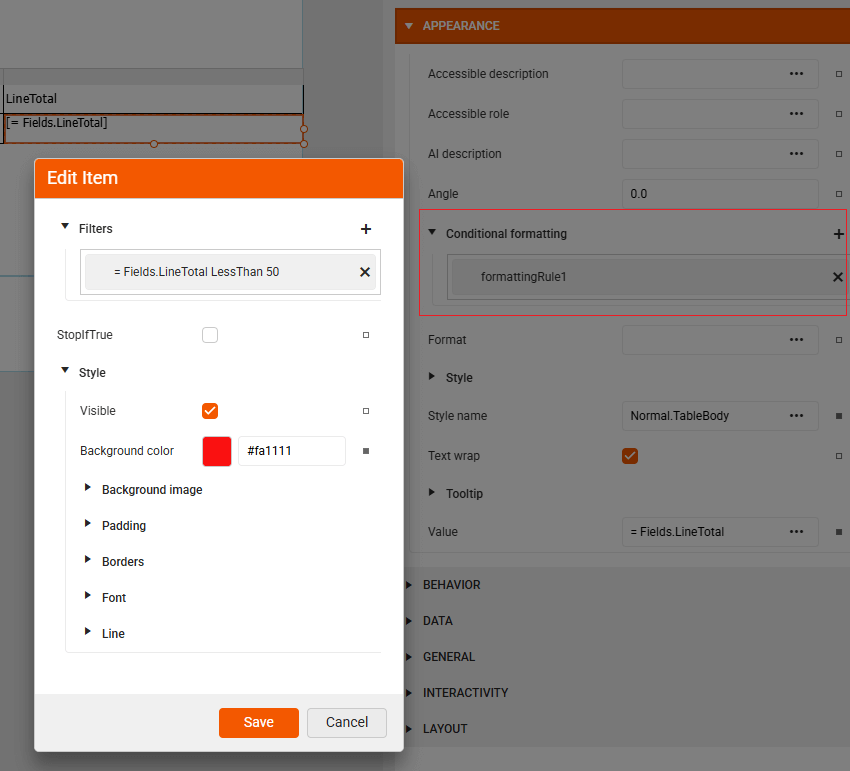850x771 pixels.
Task: Expand Line options
Action: 87,632
